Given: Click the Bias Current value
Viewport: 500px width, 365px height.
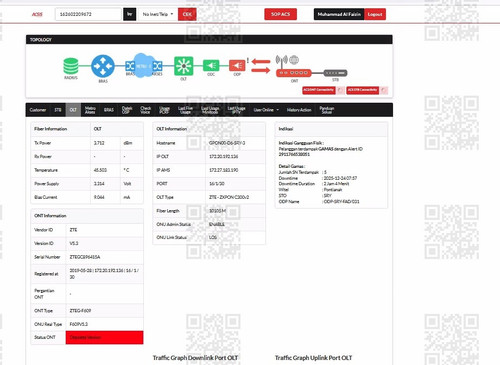Looking at the screenshot, I should tap(99, 197).
